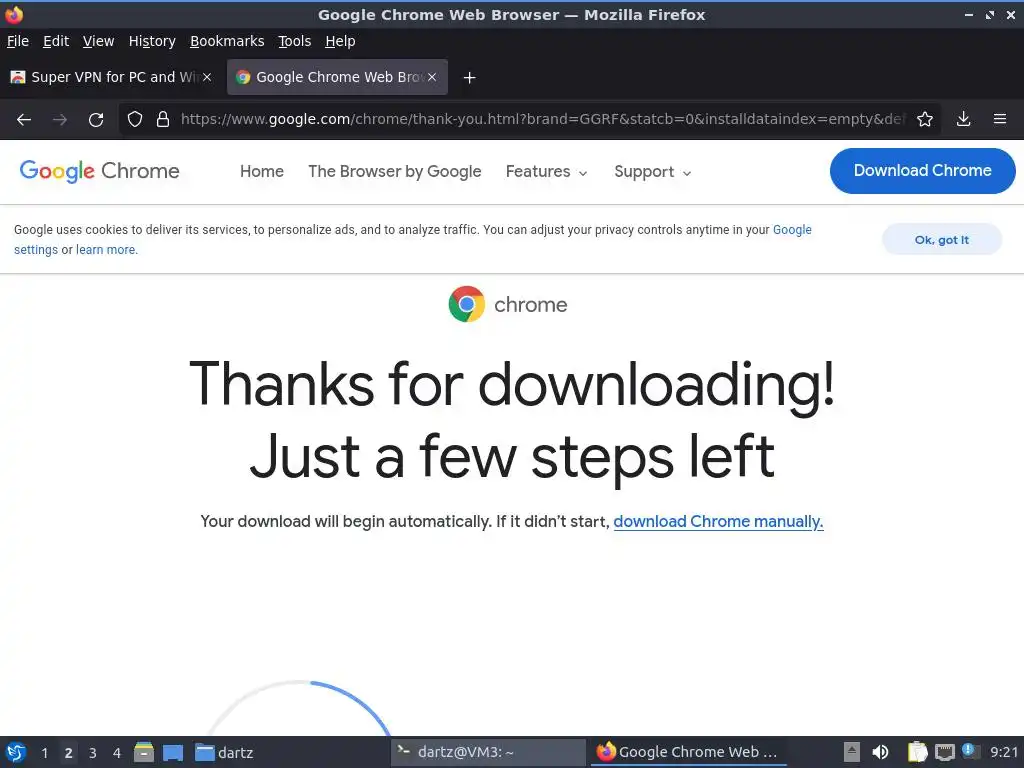Click the taskbar clock showing 9:21
Image resolution: width=1024 pixels, height=768 pixels.
[x=1004, y=752]
